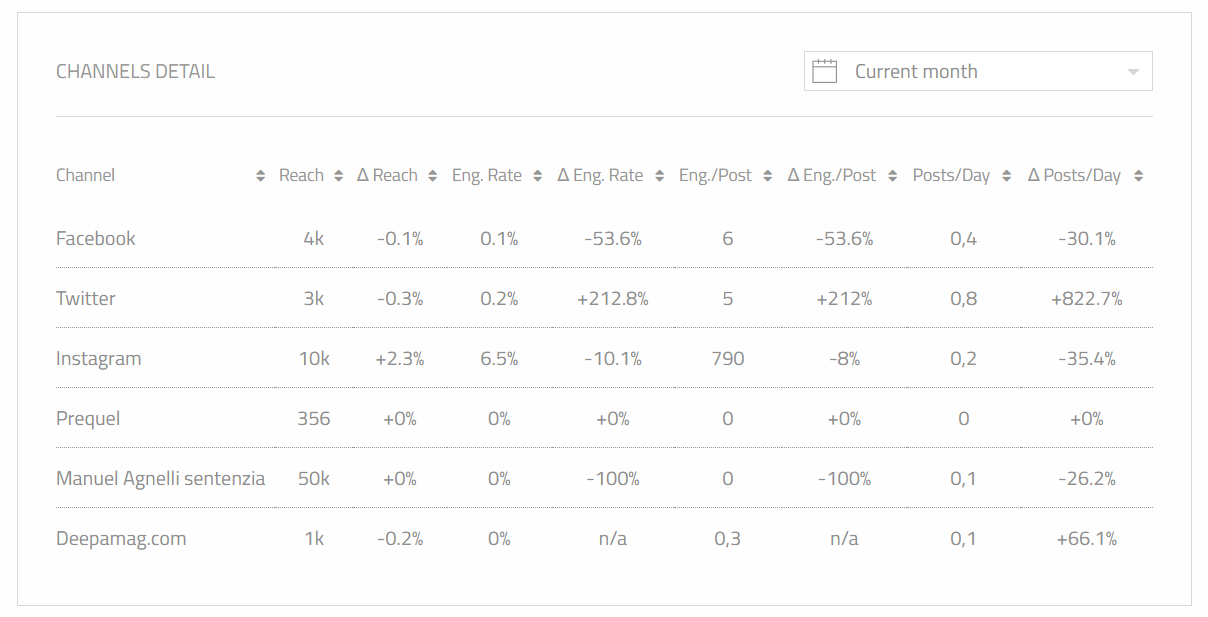This screenshot has width=1208, height=617.
Task: Click sort arrows beside Δ Posts/Day
Action: tap(1137, 176)
